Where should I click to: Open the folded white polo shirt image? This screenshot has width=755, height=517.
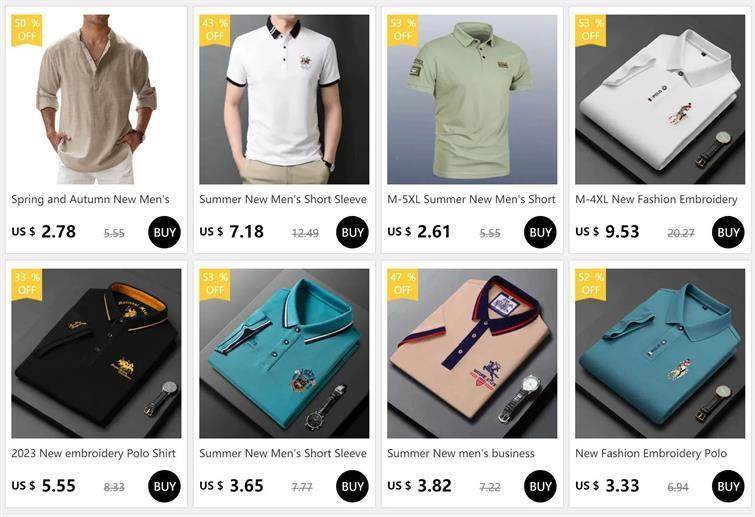click(x=660, y=99)
